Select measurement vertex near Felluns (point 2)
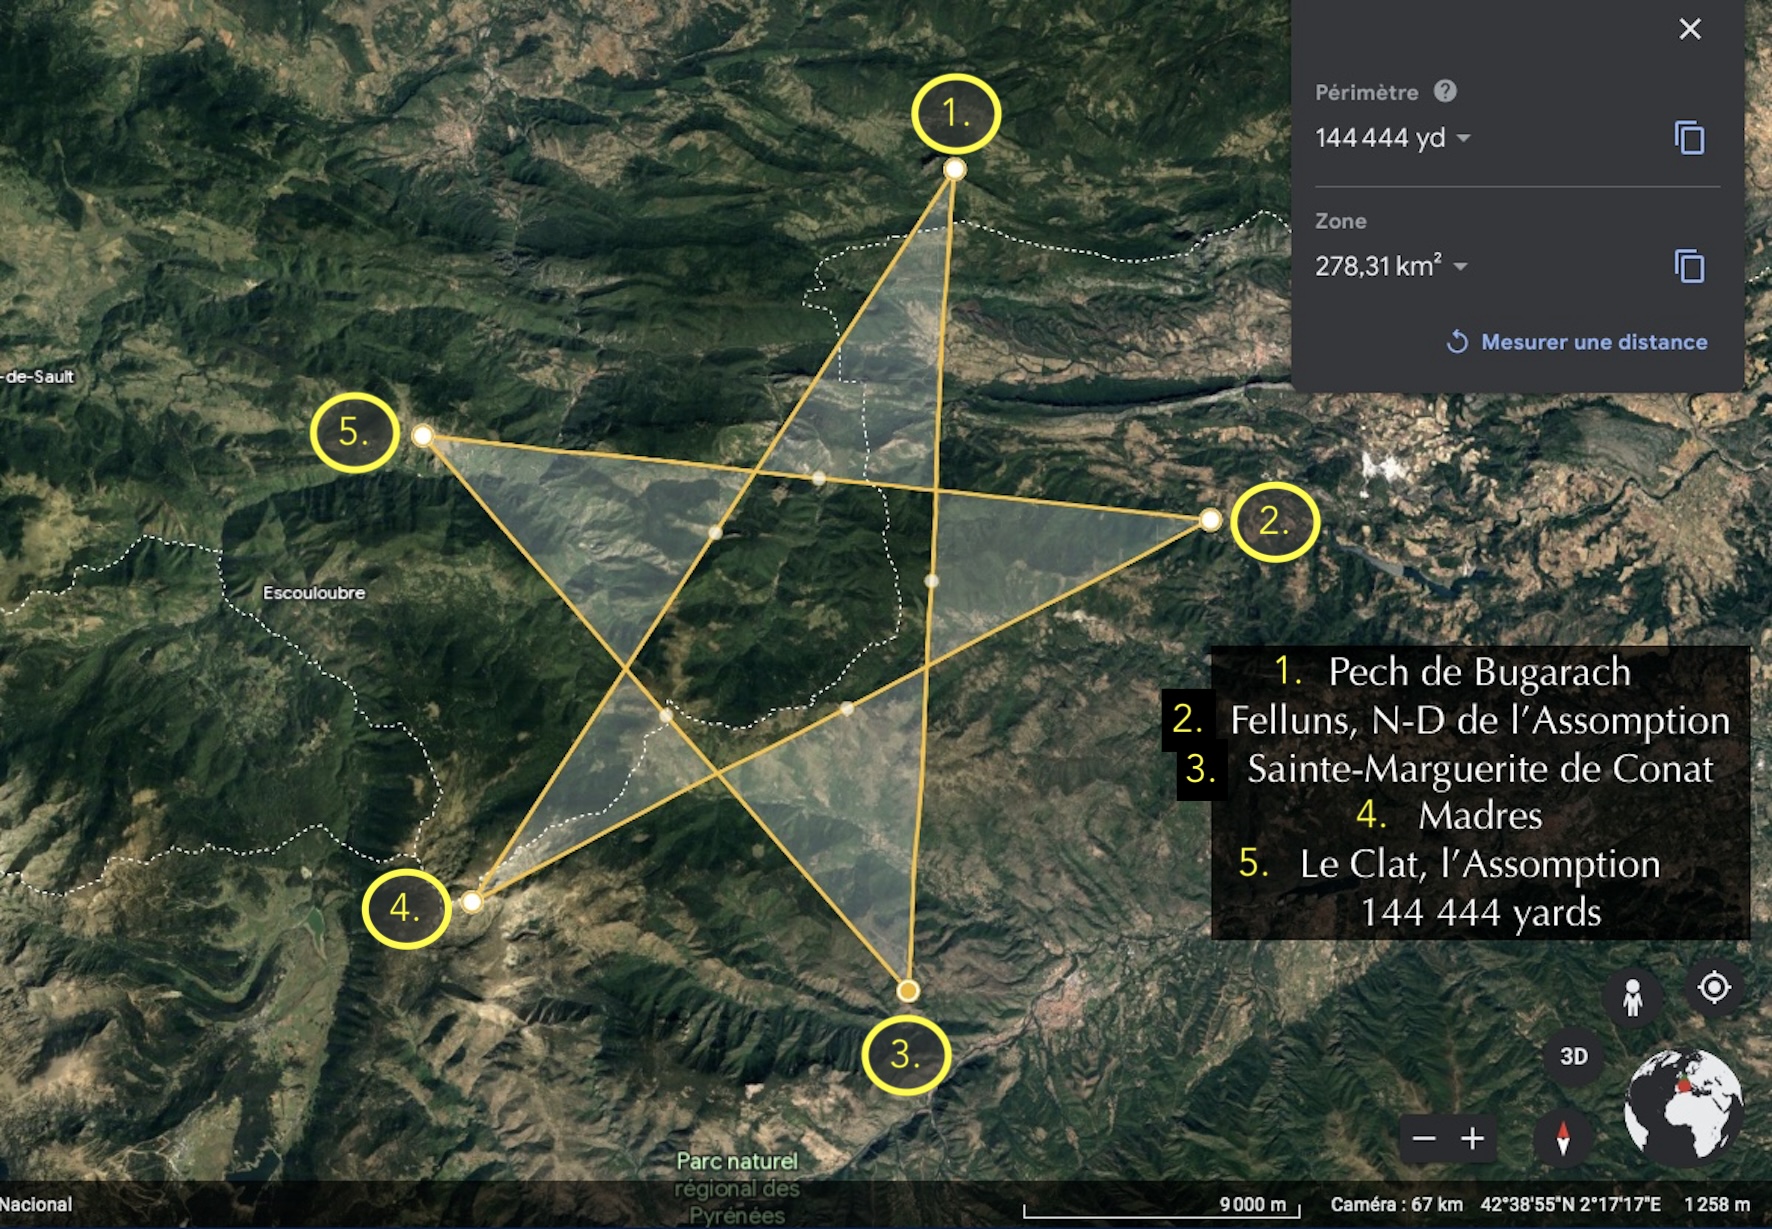Screen dimensions: 1772x1229 pos(1210,519)
